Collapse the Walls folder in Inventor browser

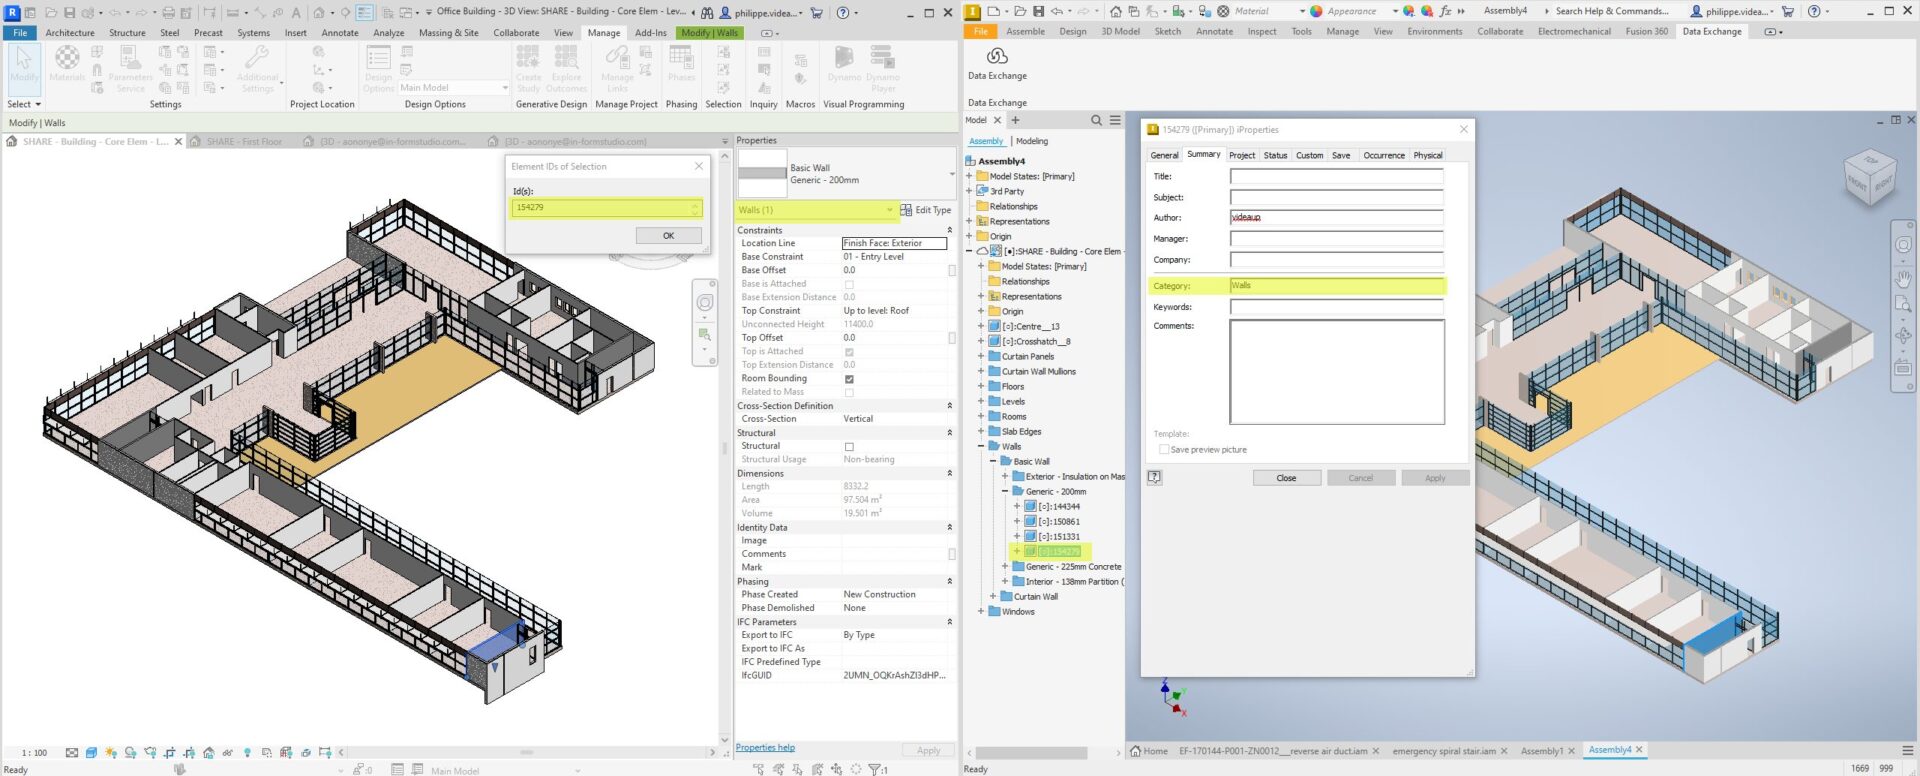tap(981, 447)
